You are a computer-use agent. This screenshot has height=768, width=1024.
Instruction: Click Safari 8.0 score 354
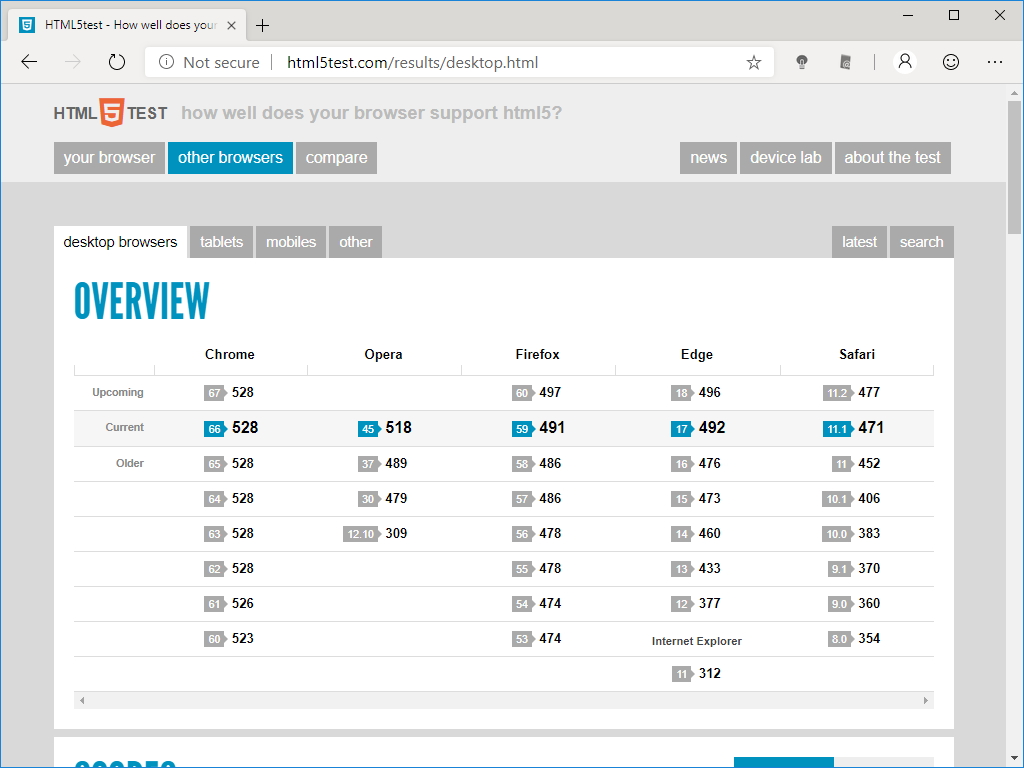[854, 639]
